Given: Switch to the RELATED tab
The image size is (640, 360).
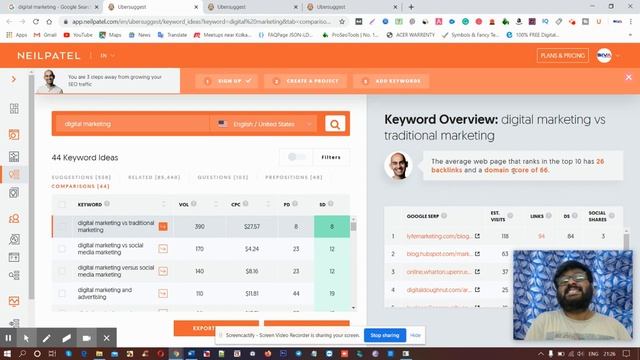Looking at the screenshot, I should (x=154, y=178).
